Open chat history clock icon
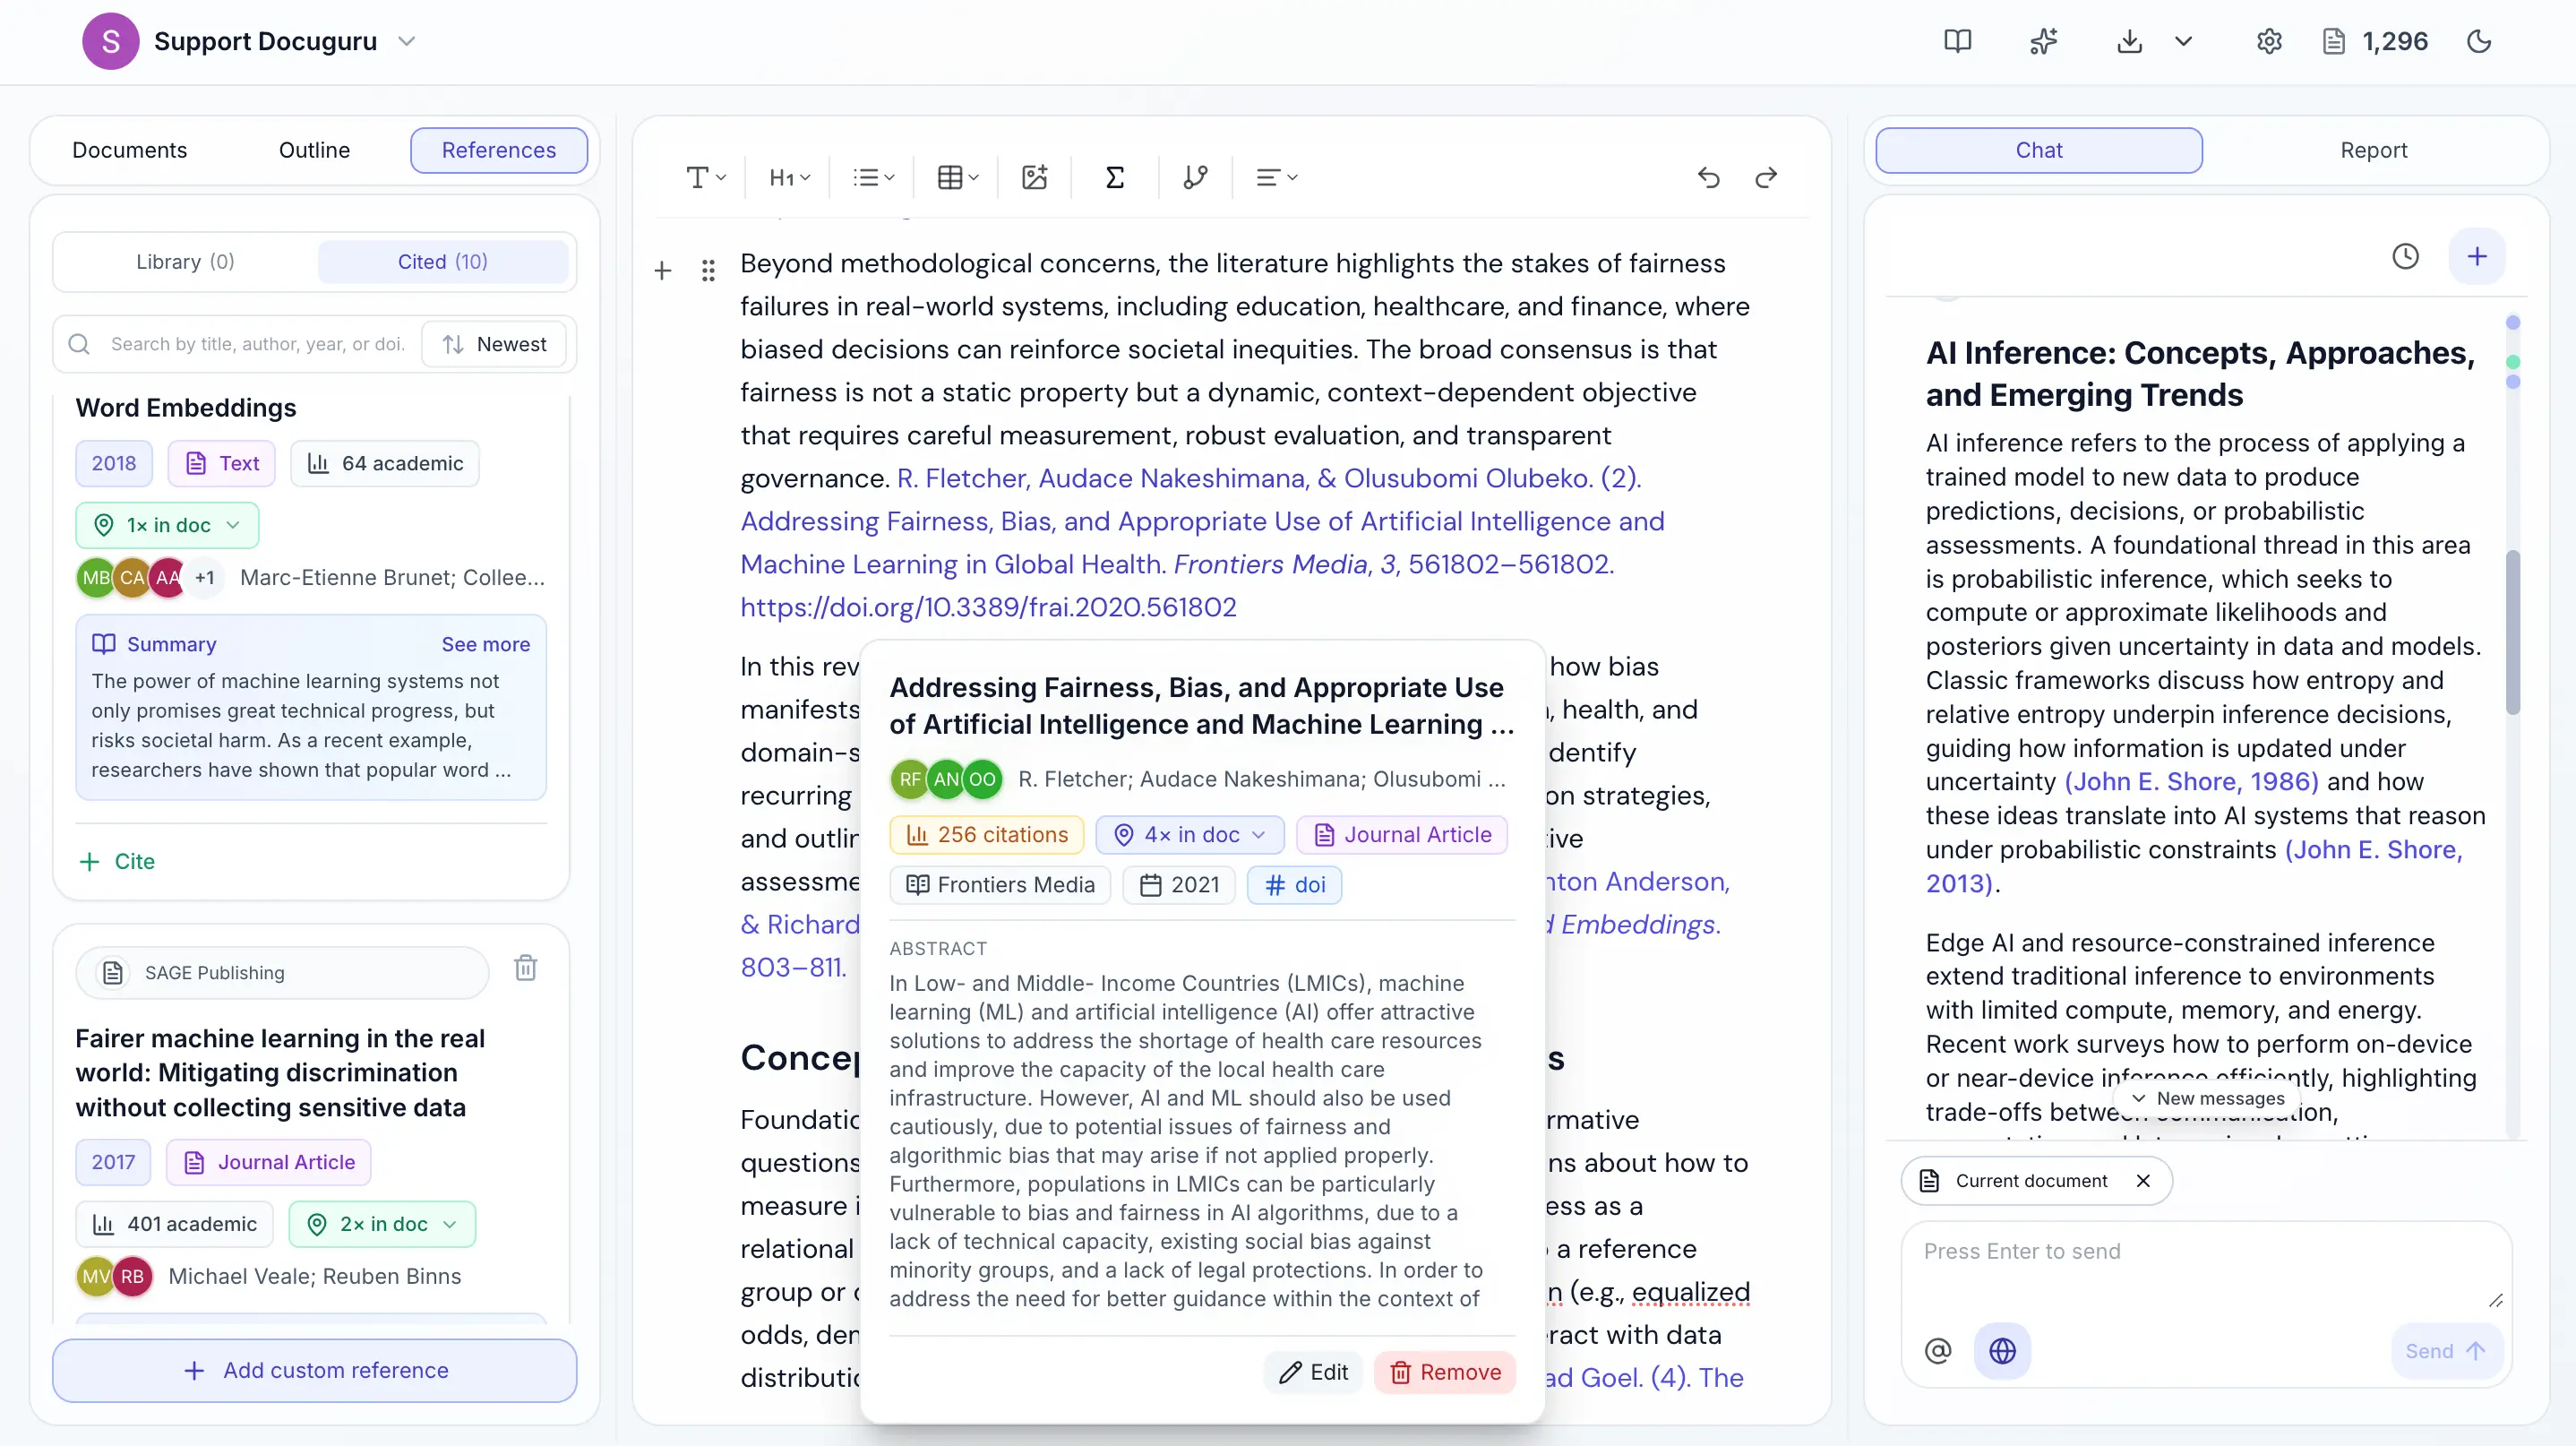This screenshot has height=1446, width=2576. click(2405, 256)
